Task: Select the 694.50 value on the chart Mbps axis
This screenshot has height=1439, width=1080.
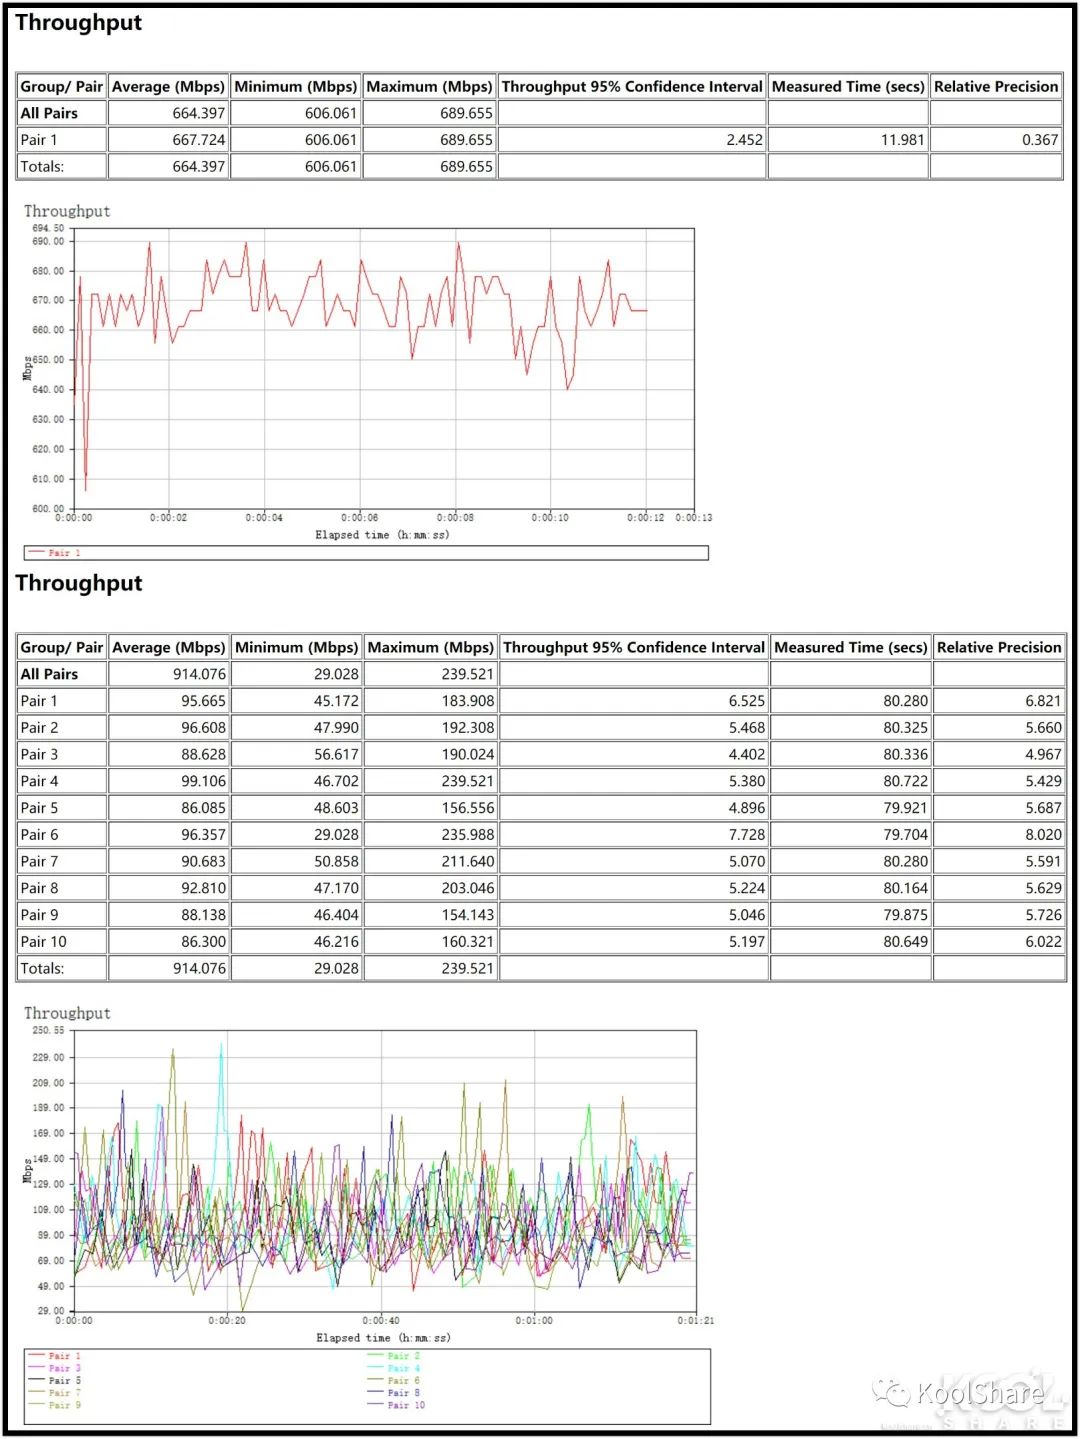Action: coord(48,229)
